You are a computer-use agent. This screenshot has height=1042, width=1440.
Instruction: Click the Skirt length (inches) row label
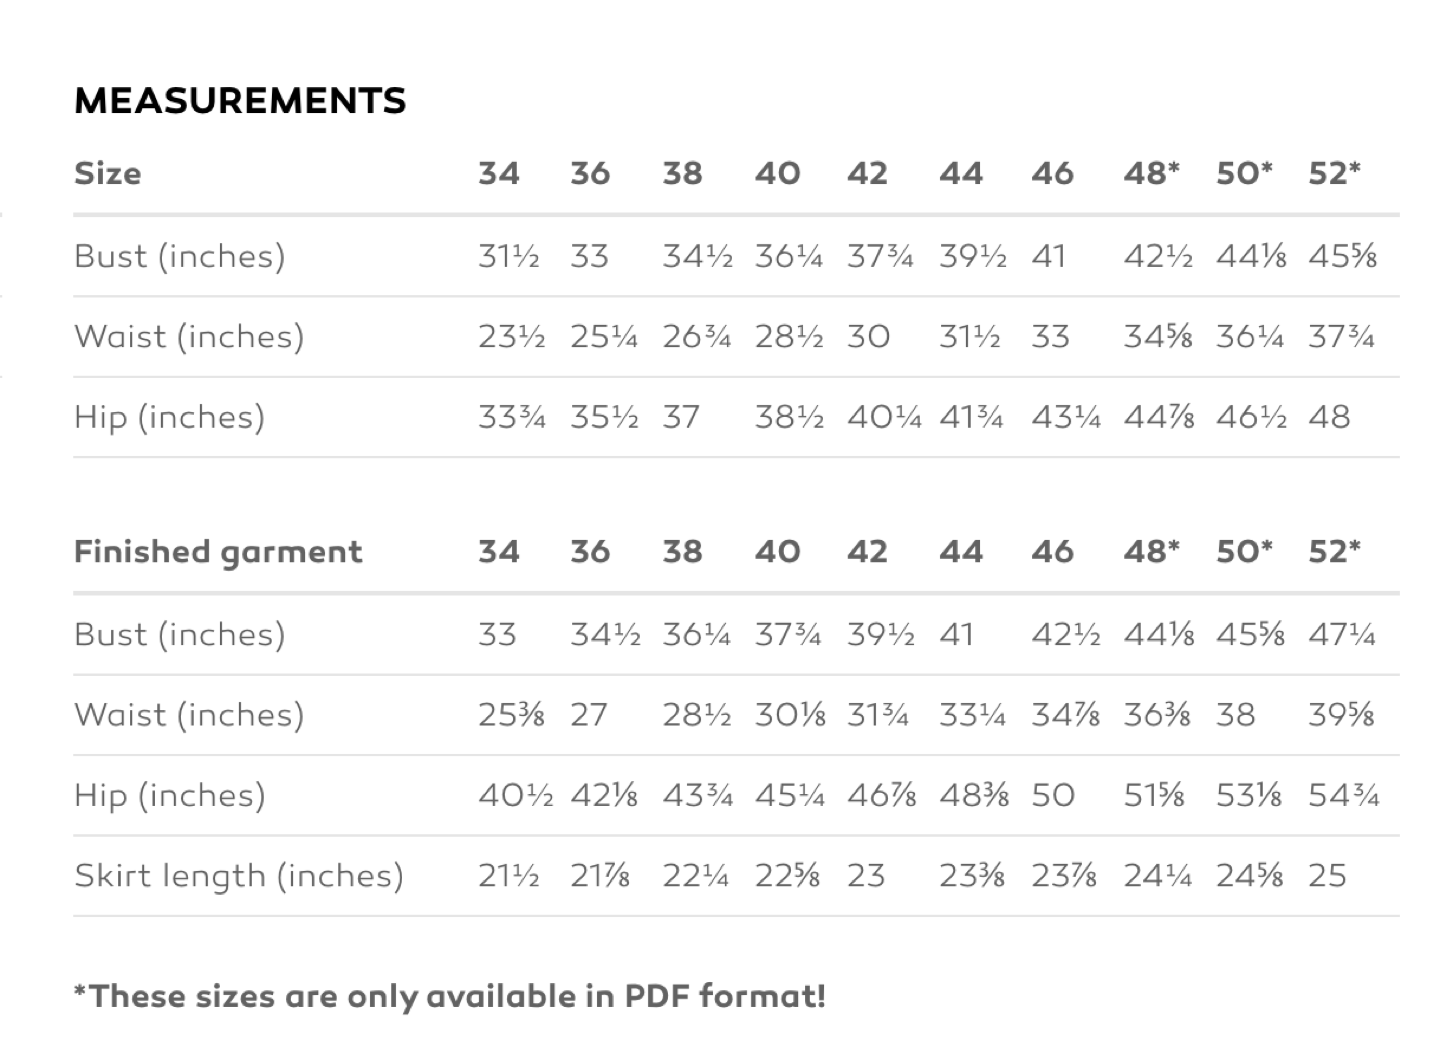239,876
